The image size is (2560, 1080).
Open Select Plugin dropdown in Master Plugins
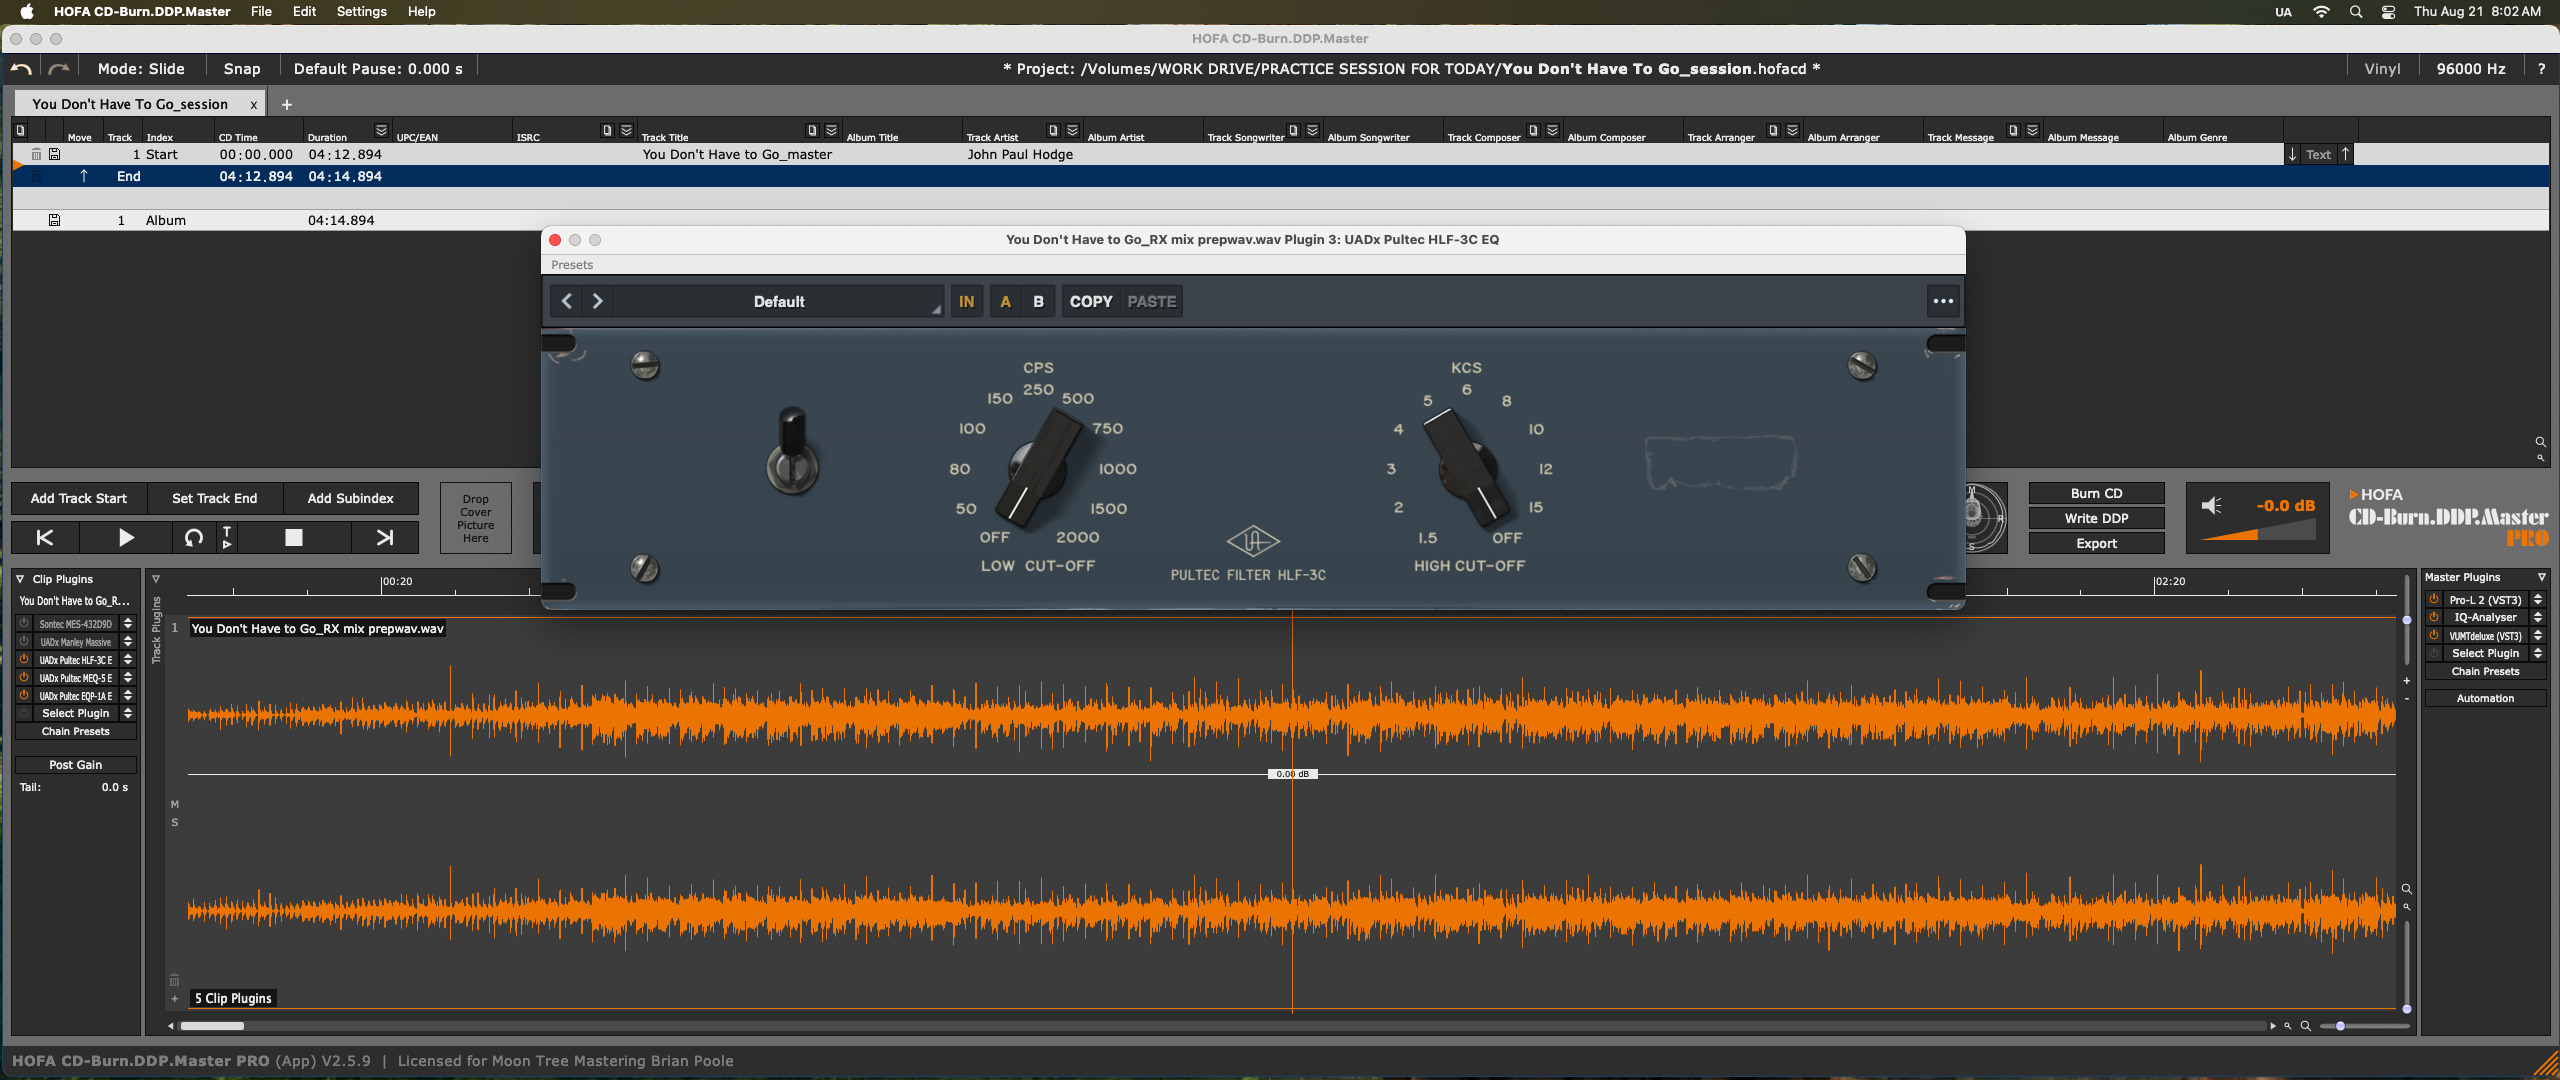click(2485, 653)
